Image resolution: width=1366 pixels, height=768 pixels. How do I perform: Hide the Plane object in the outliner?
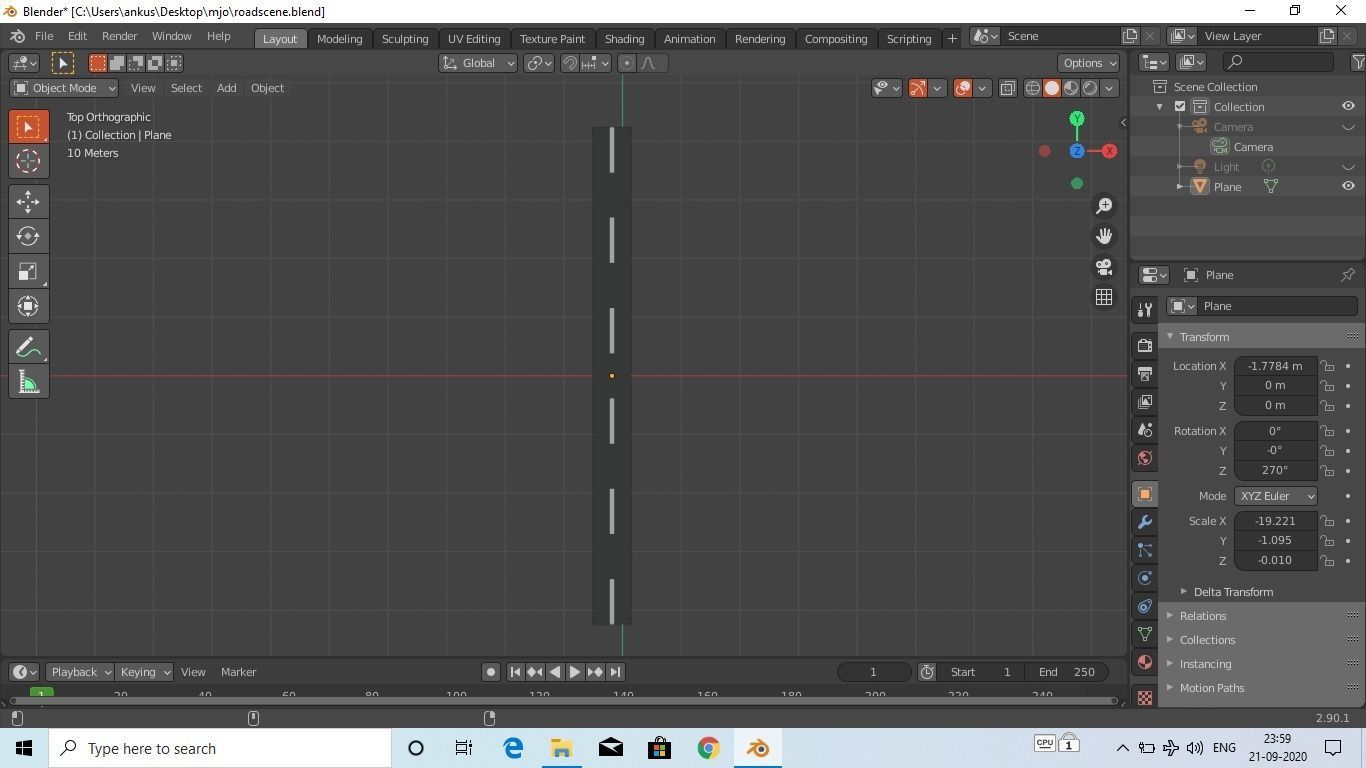click(x=1347, y=186)
